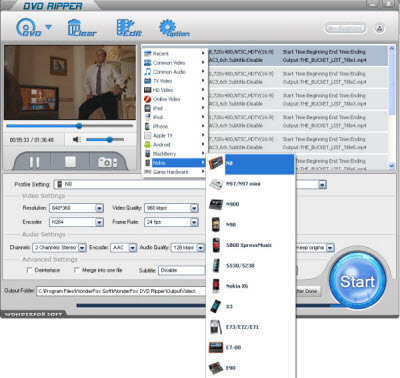Image resolution: width=400 pixels, height=378 pixels.
Task: Choose iPod from the profile menu
Action: coord(174,117)
